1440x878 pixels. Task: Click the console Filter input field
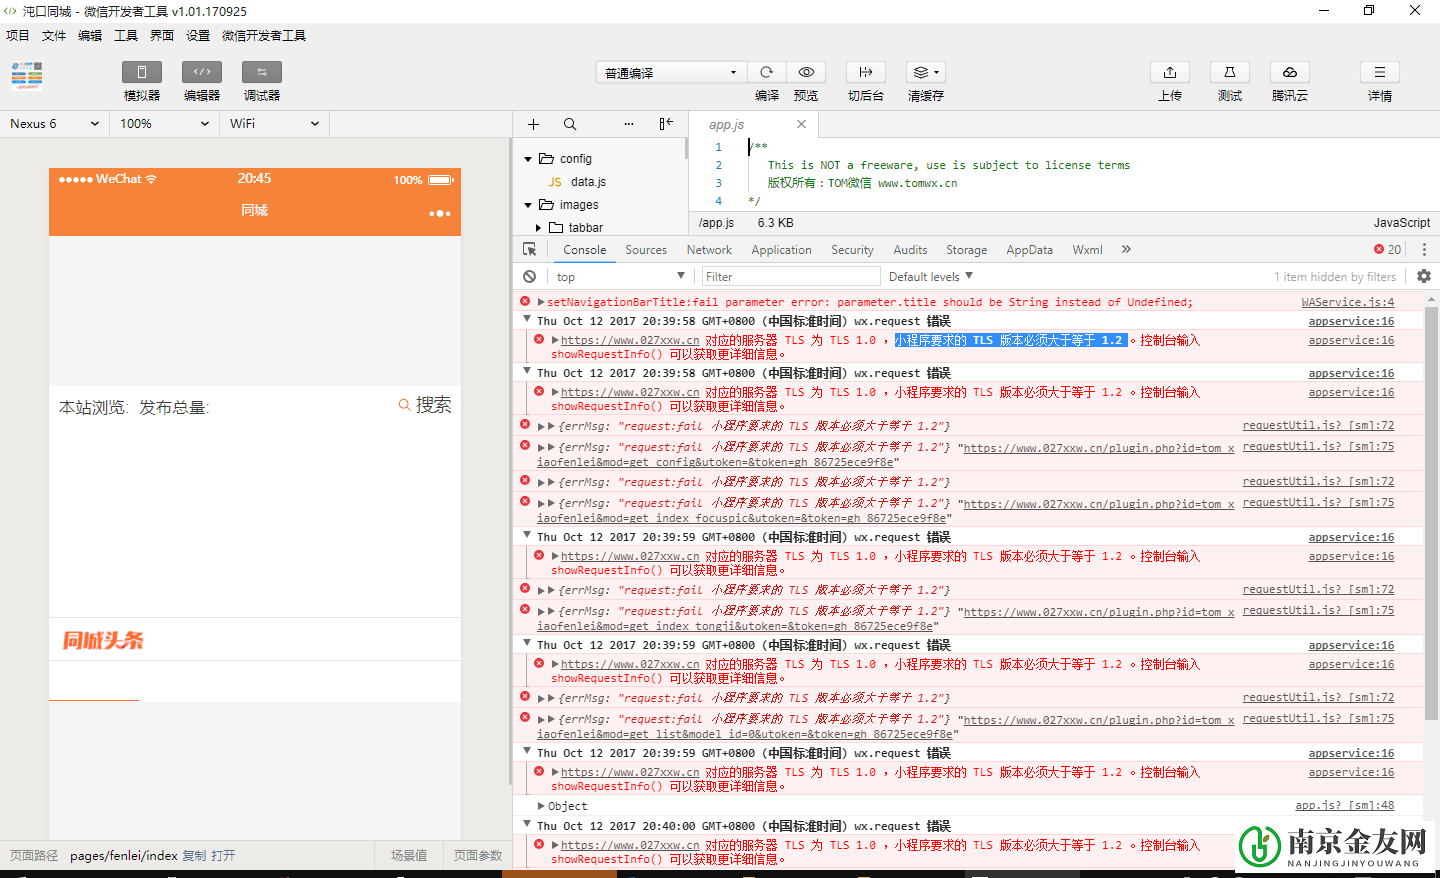tap(790, 277)
